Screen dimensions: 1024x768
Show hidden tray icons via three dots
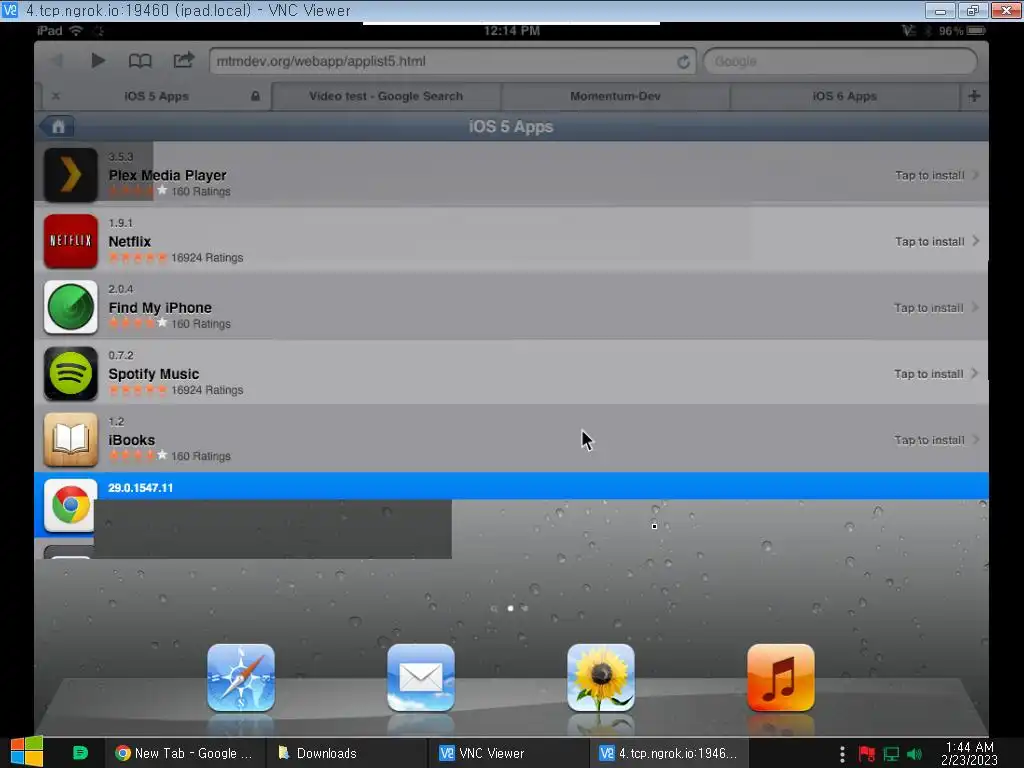pos(842,754)
